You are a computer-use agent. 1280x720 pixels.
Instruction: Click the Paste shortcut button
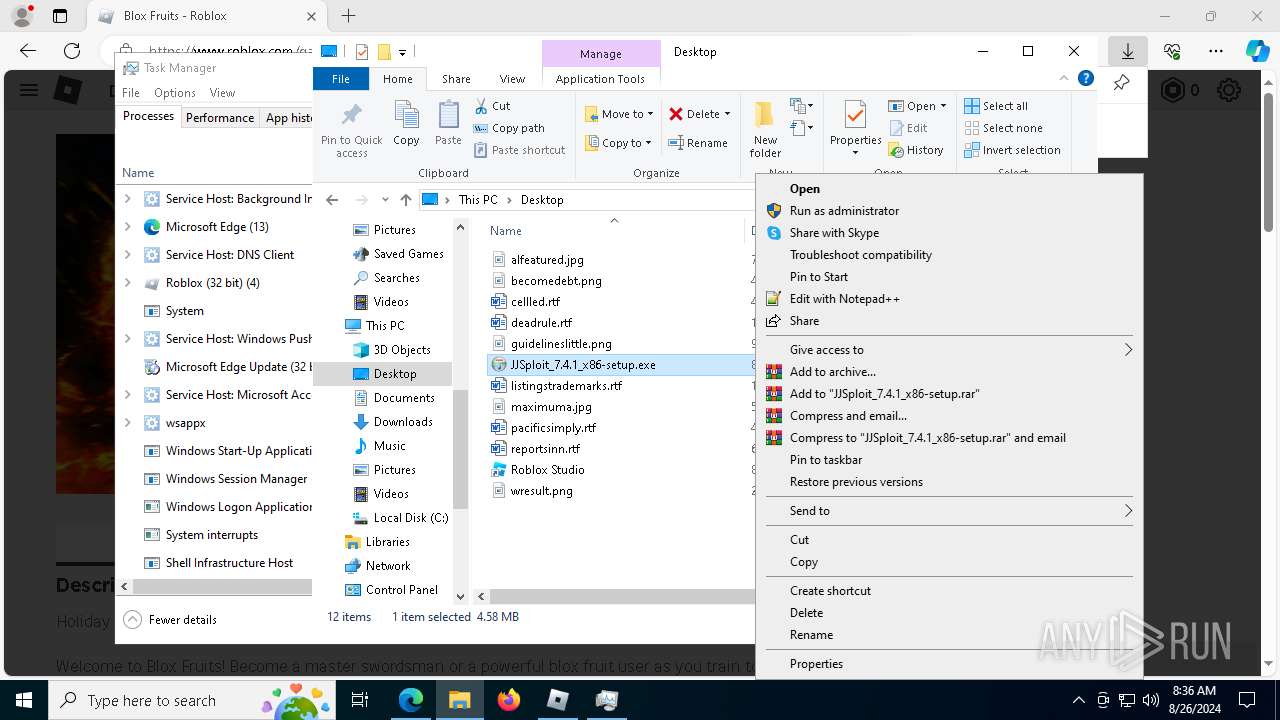520,150
